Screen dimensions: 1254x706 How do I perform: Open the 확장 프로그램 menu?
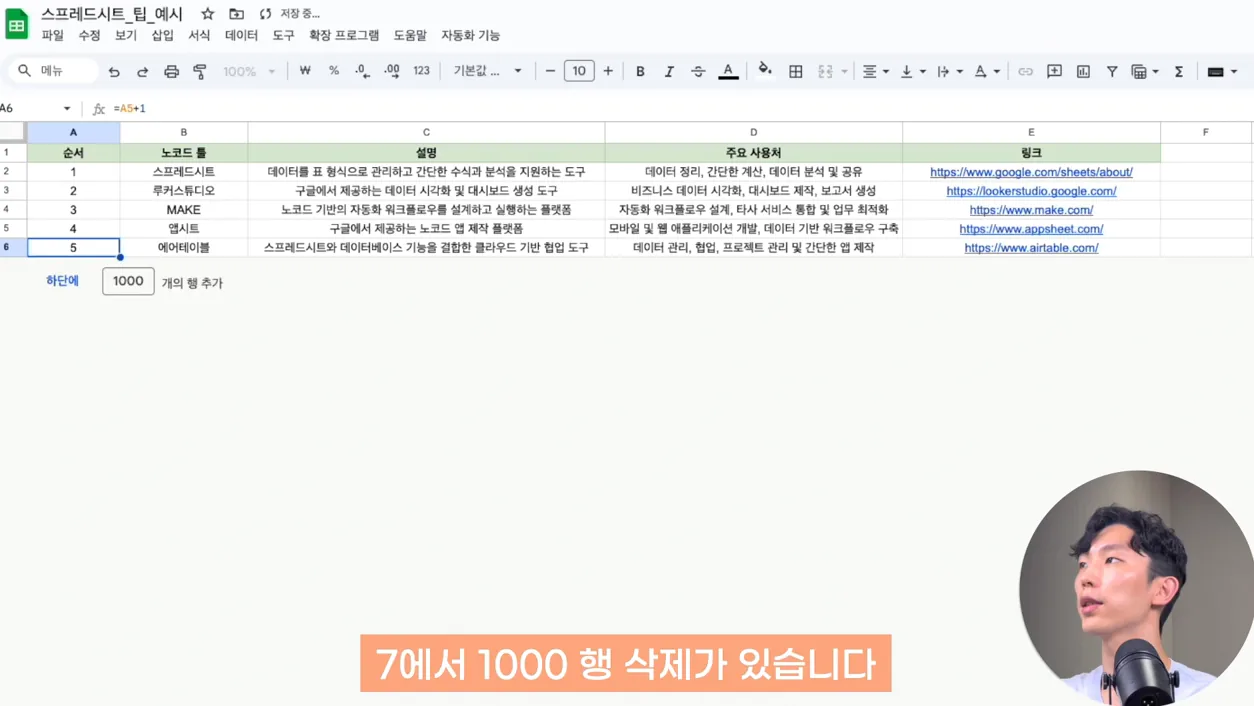(x=344, y=35)
